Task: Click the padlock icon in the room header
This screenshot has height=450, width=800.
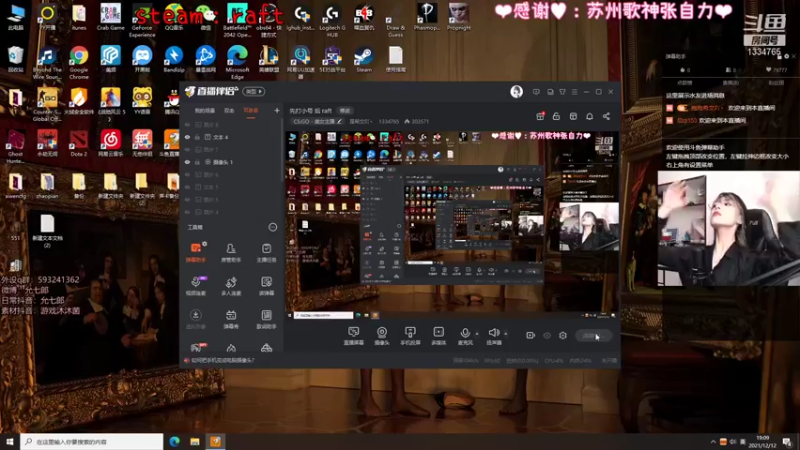Action: 556,116
